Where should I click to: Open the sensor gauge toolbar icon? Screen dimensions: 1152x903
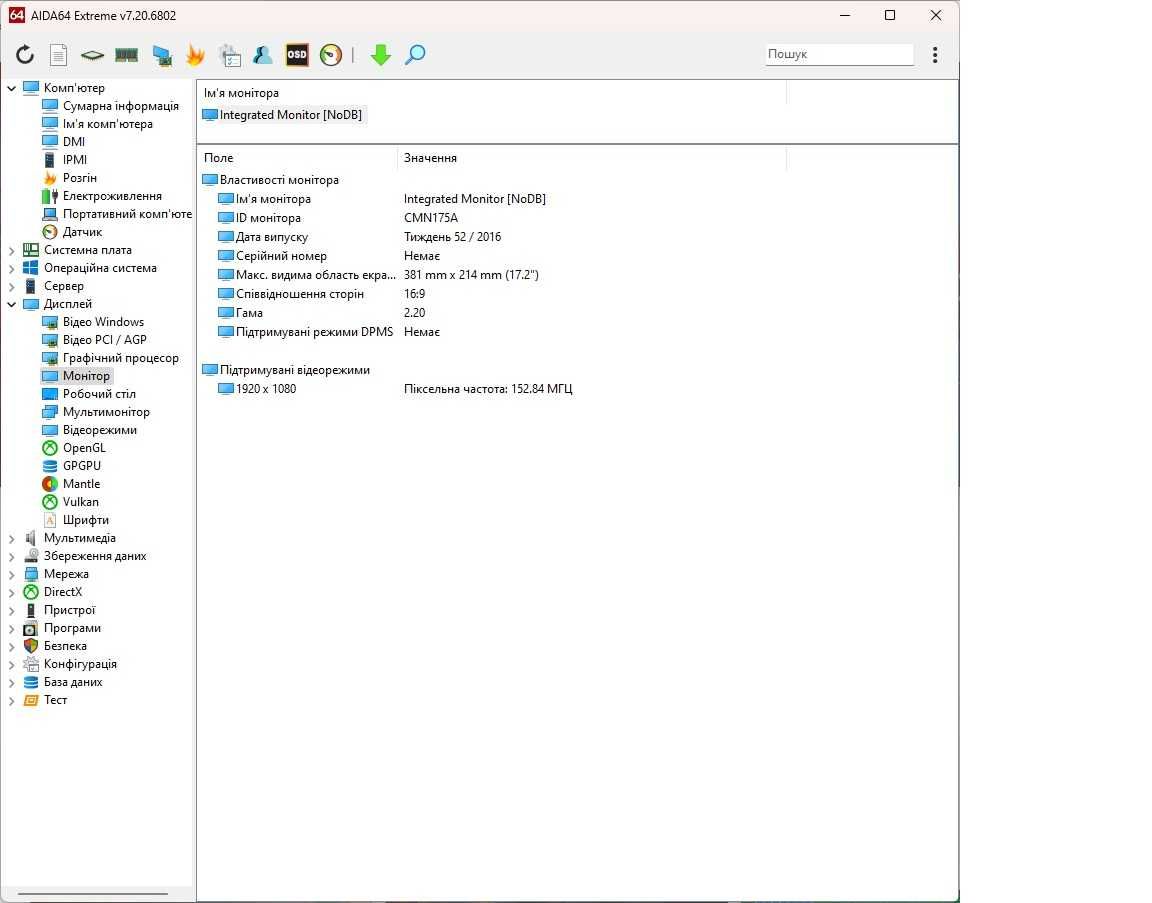[331, 54]
